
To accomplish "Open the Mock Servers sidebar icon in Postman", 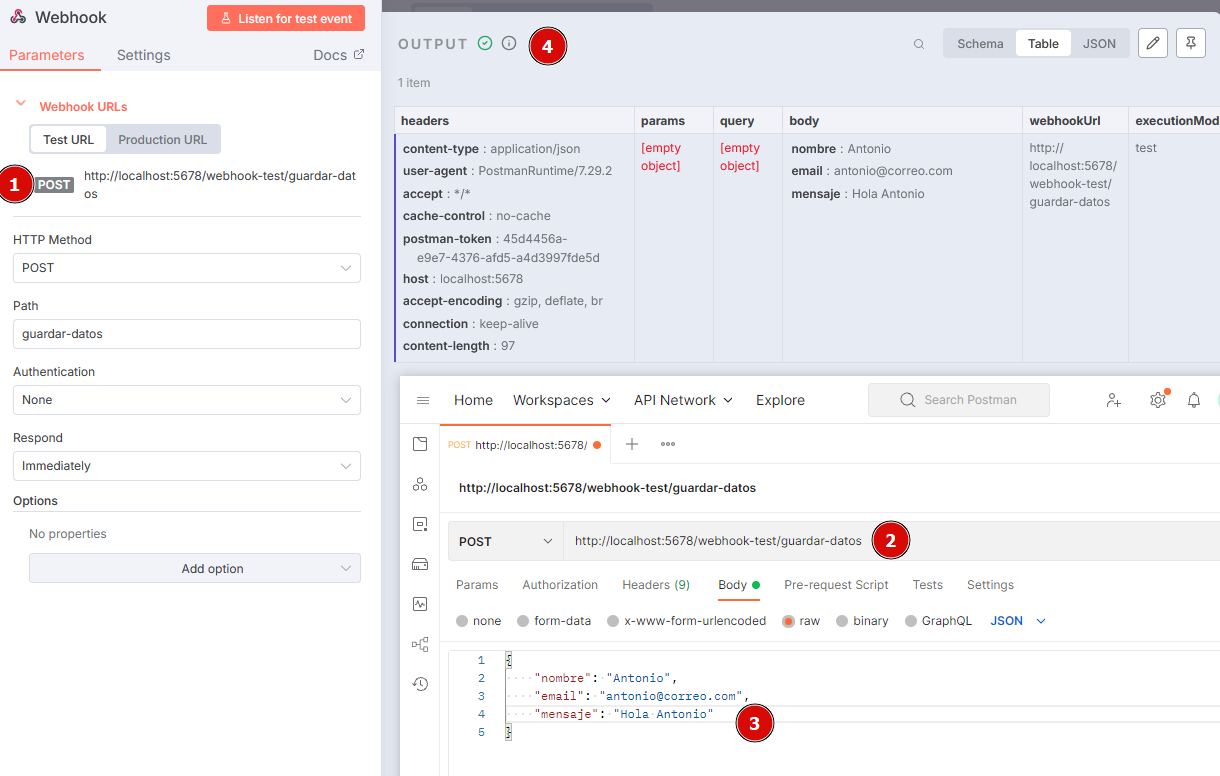I will point(420,564).
